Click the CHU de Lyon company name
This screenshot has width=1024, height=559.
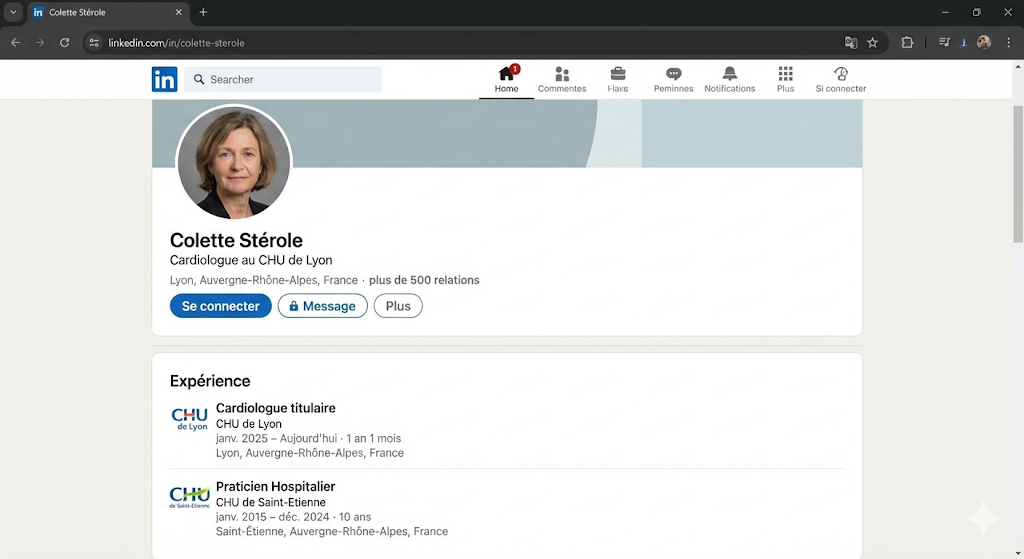tap(249, 424)
